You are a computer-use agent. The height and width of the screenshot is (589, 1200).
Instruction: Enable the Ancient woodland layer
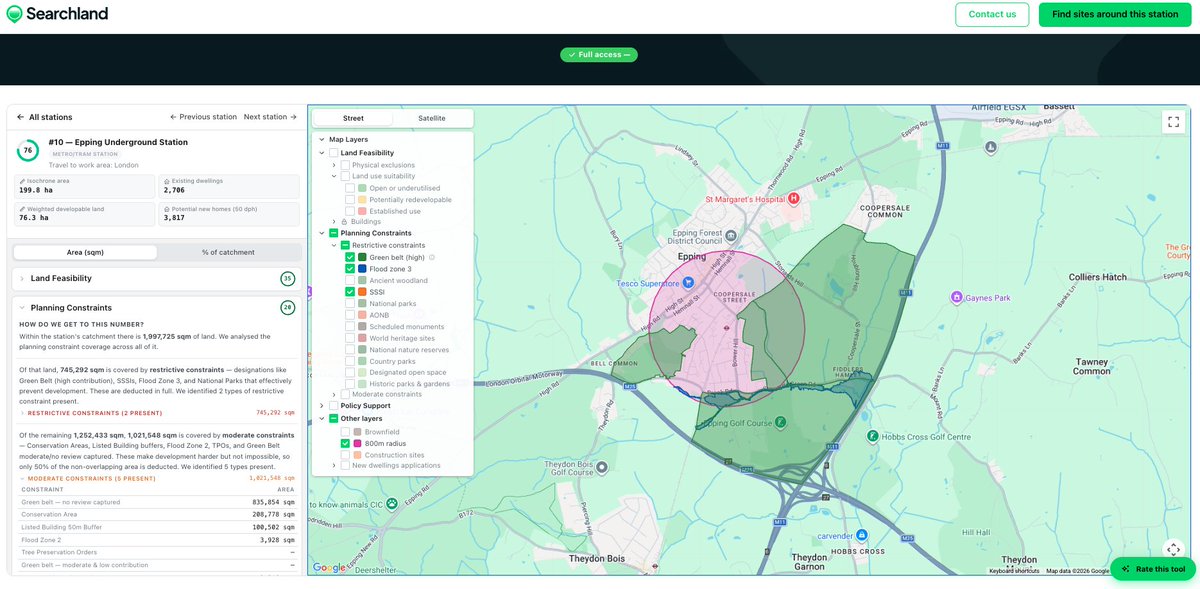(x=350, y=280)
